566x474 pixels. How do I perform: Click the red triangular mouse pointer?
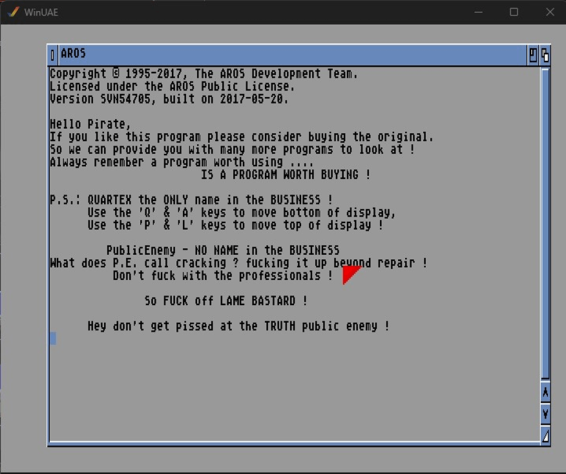[x=350, y=274]
